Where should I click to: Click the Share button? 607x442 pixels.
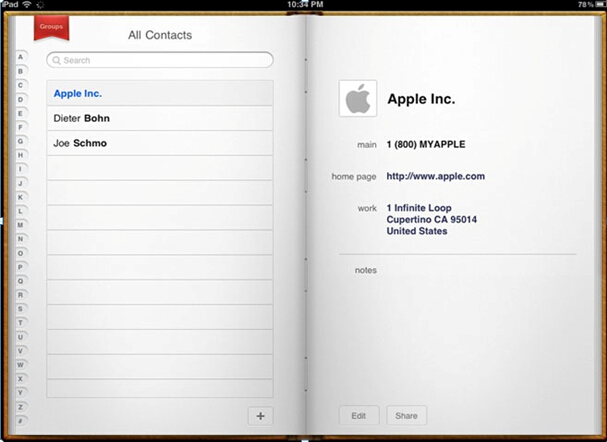[406, 416]
